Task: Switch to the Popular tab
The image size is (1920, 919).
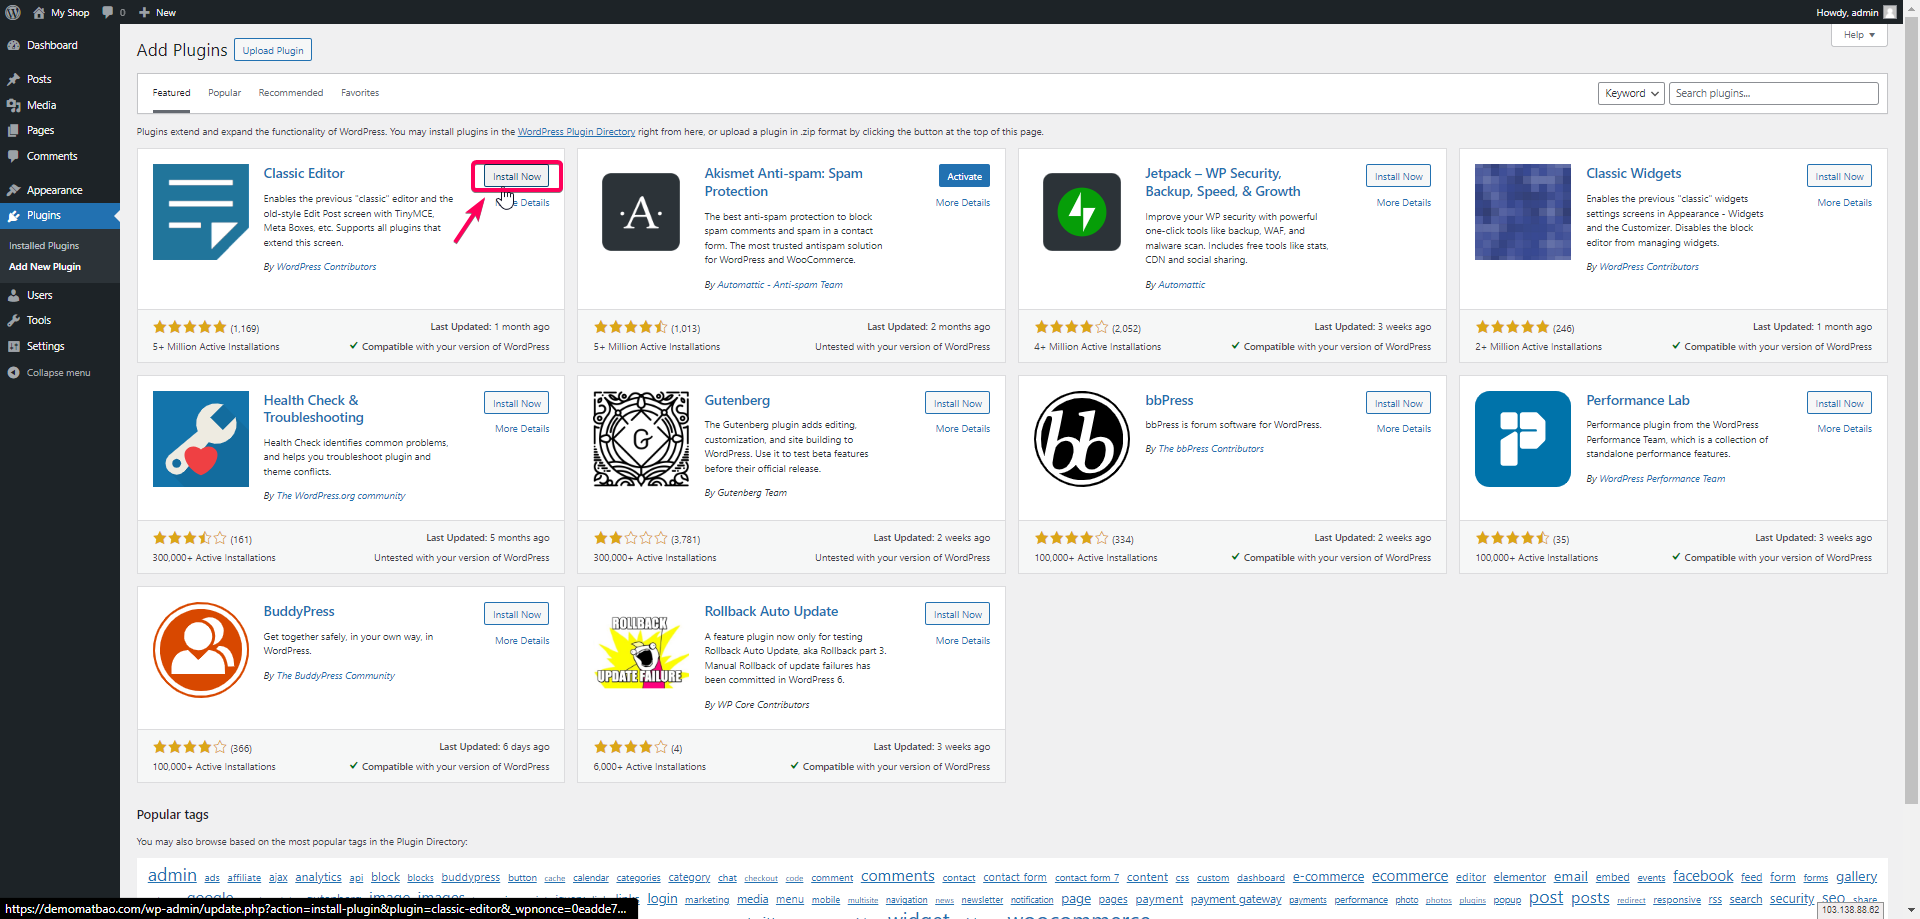Action: tap(224, 93)
